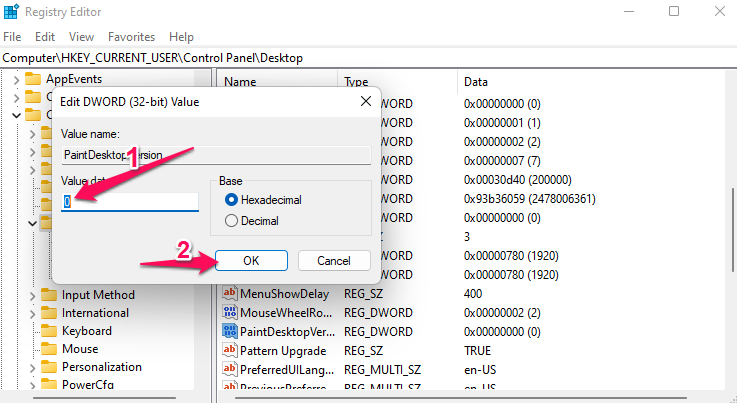737x403 pixels.
Task: Open the Favorites menu
Action: (131, 37)
